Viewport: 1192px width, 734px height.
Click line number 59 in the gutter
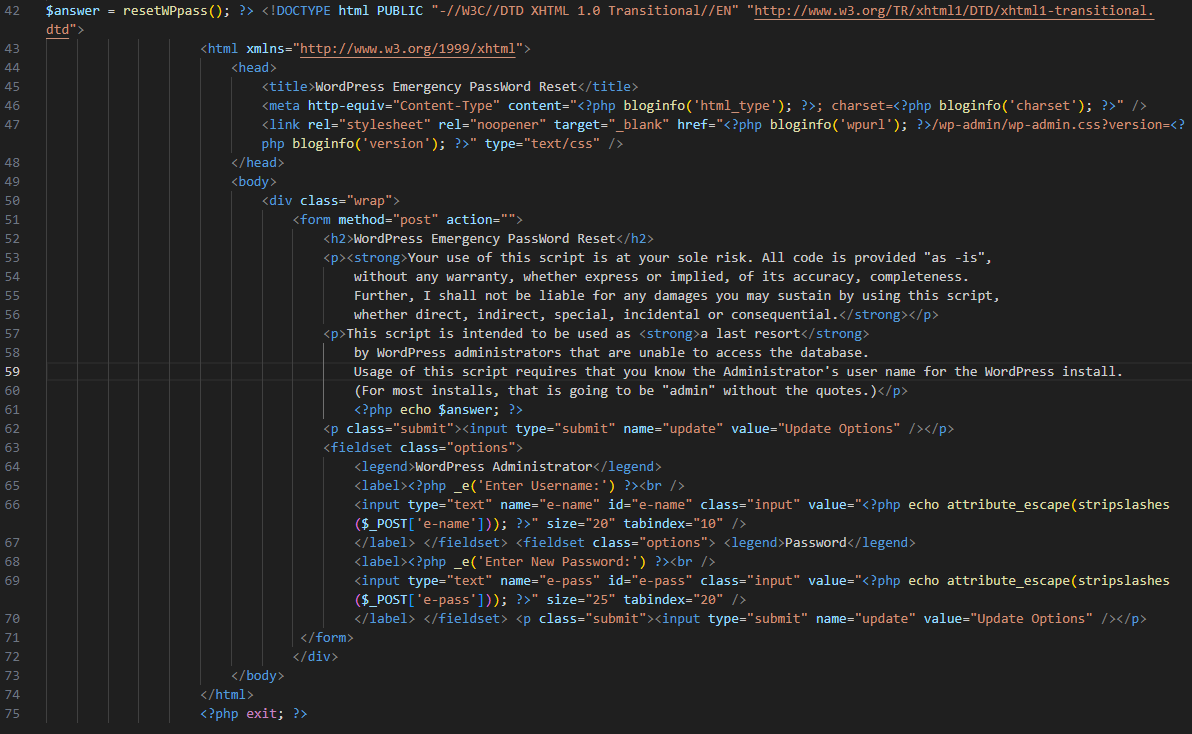pyautogui.click(x=12, y=372)
